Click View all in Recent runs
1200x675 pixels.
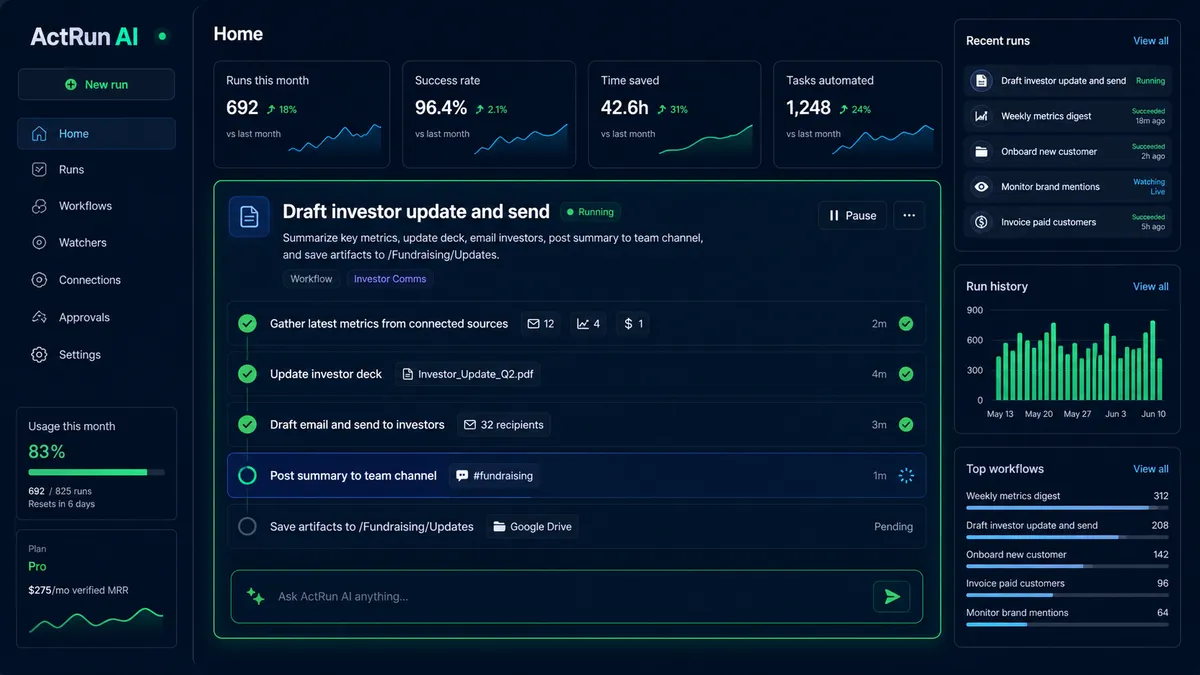pos(1151,41)
